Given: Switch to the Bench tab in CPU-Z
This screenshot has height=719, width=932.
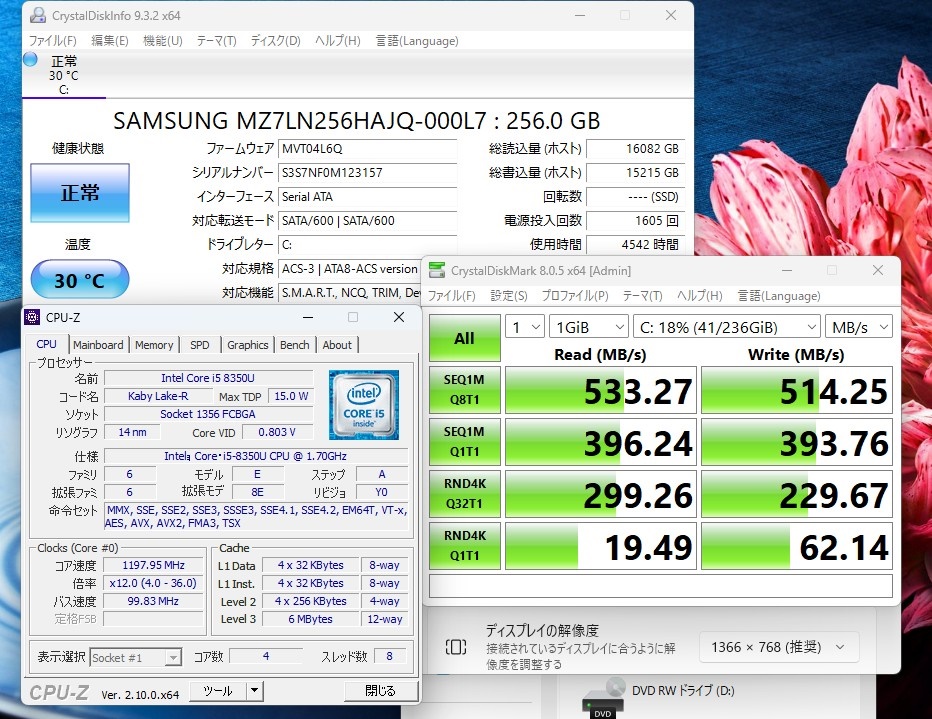Looking at the screenshot, I should [294, 345].
